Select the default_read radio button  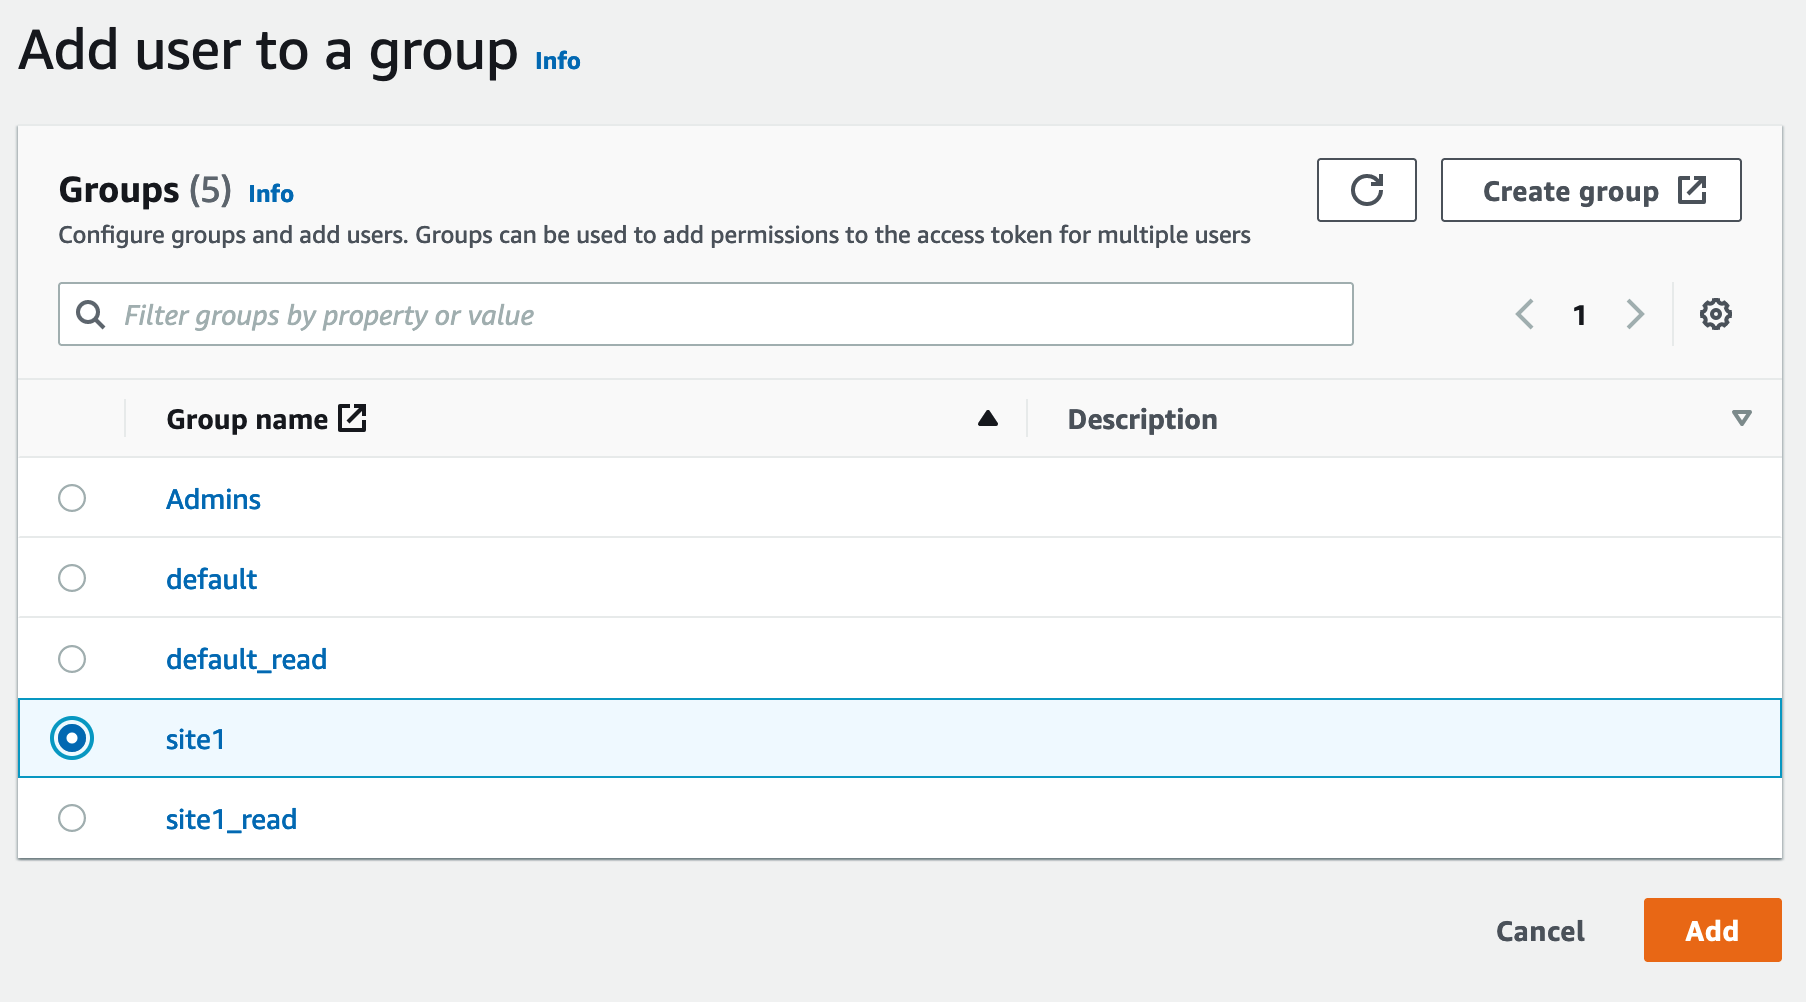[x=72, y=659]
